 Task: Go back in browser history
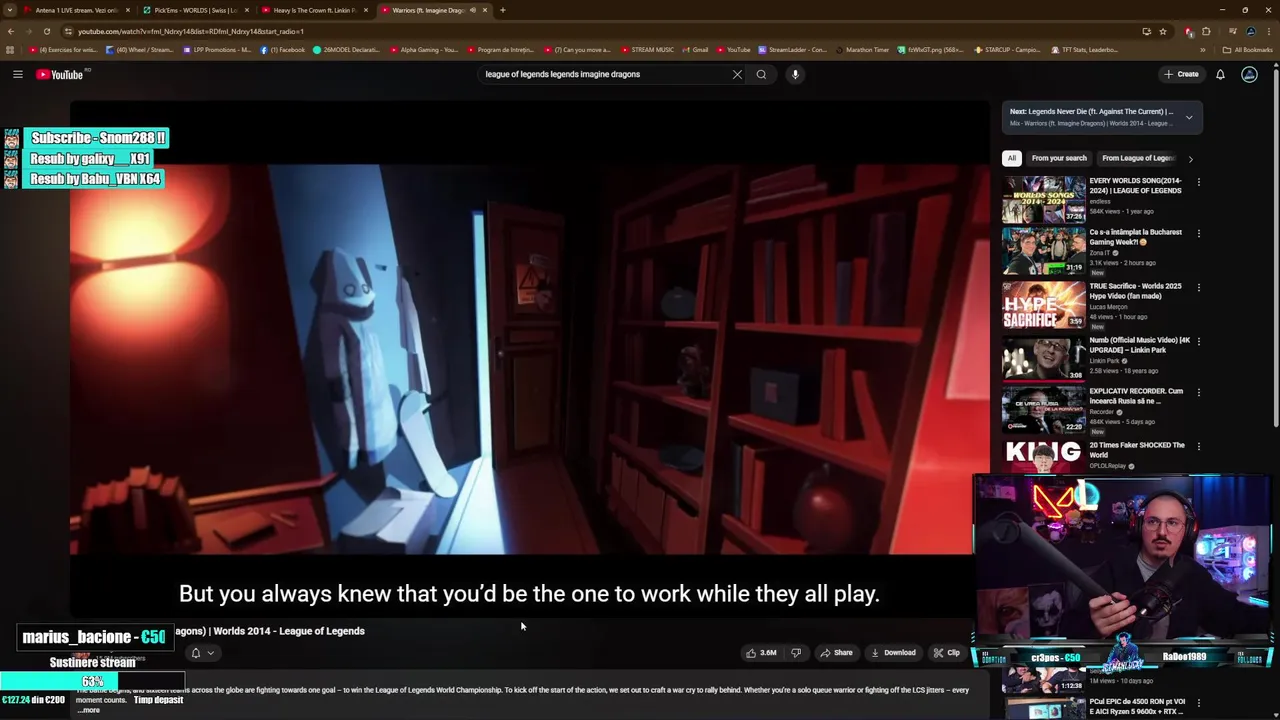click(x=11, y=31)
